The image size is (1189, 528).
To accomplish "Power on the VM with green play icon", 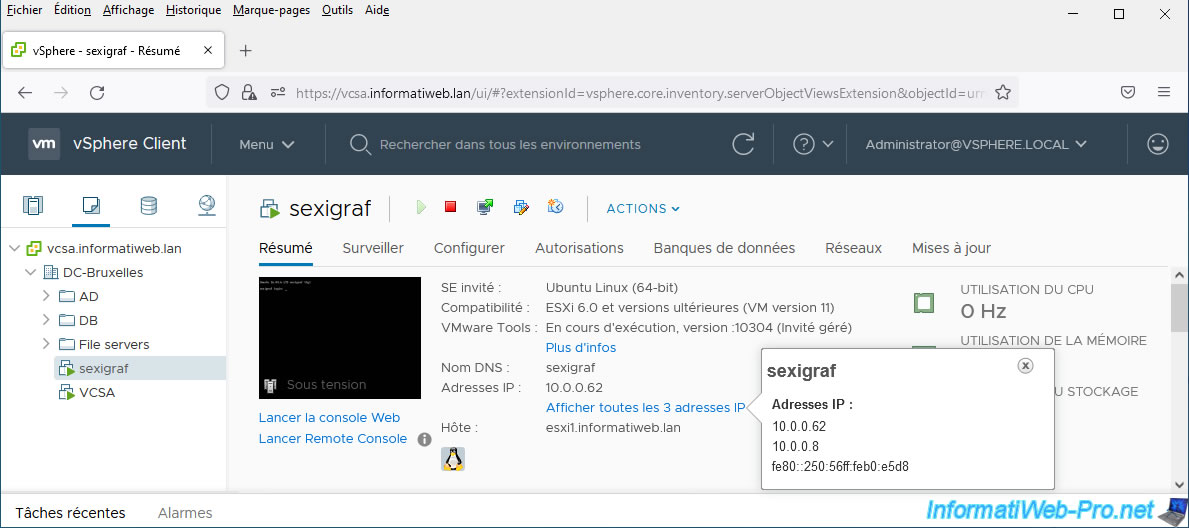I will [421, 208].
